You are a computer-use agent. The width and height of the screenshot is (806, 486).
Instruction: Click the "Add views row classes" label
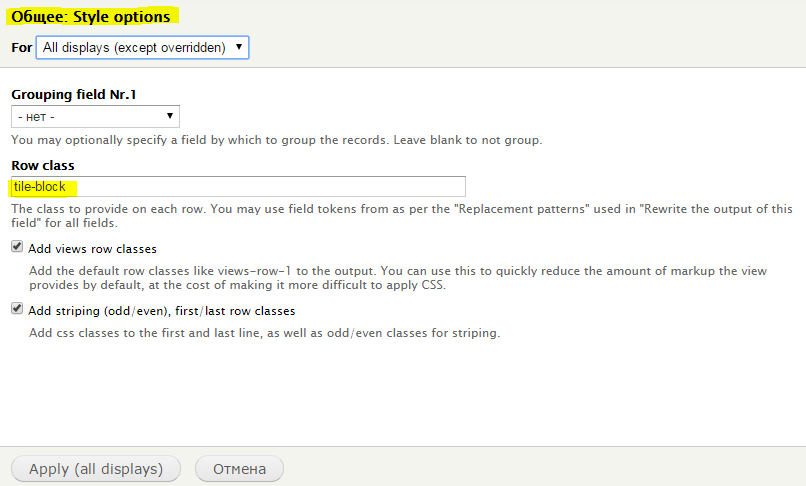point(93,249)
